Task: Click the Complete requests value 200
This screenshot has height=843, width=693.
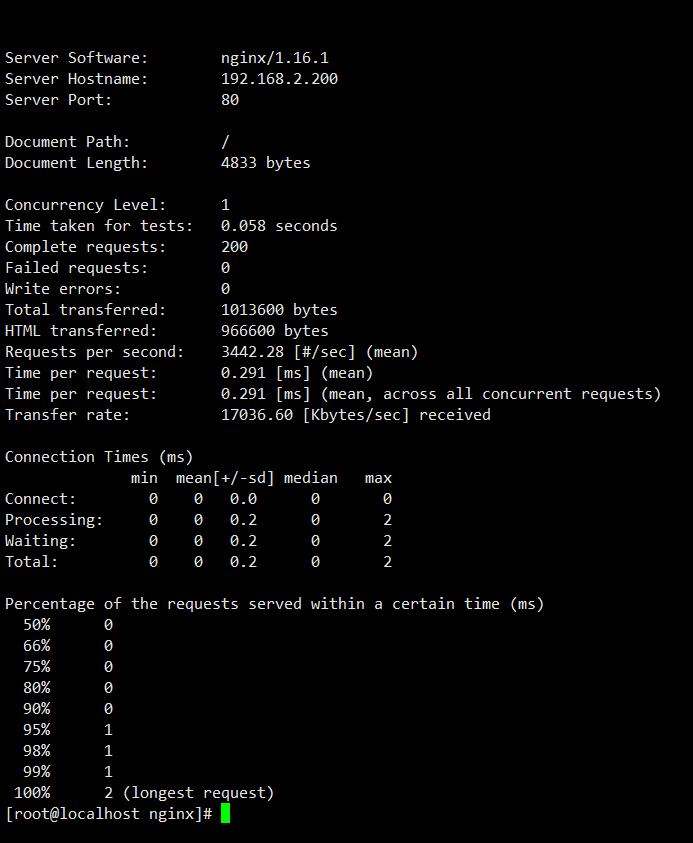Action: (x=234, y=247)
